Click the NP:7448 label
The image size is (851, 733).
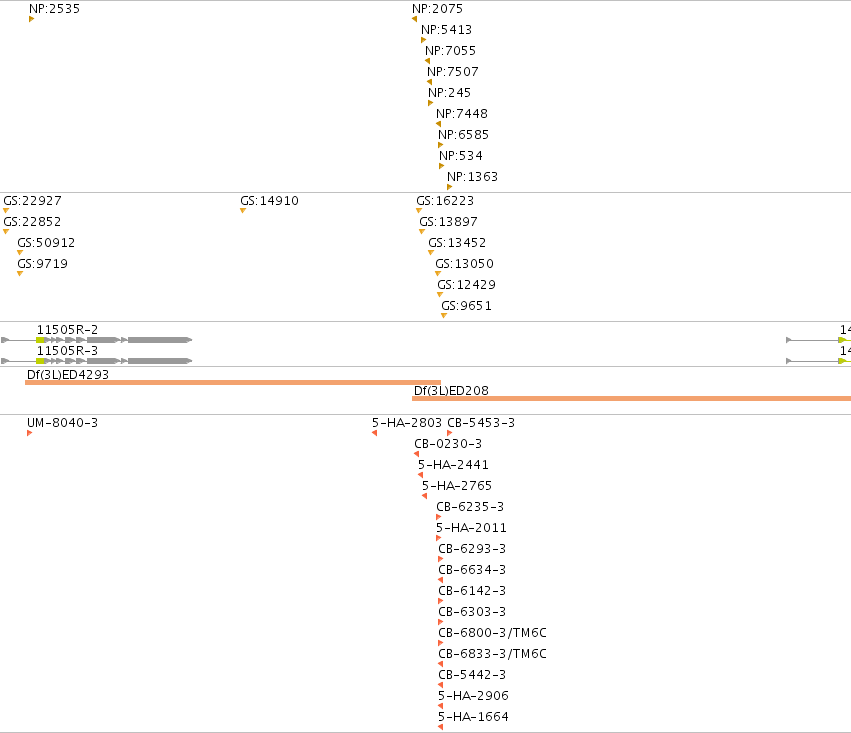click(x=462, y=114)
